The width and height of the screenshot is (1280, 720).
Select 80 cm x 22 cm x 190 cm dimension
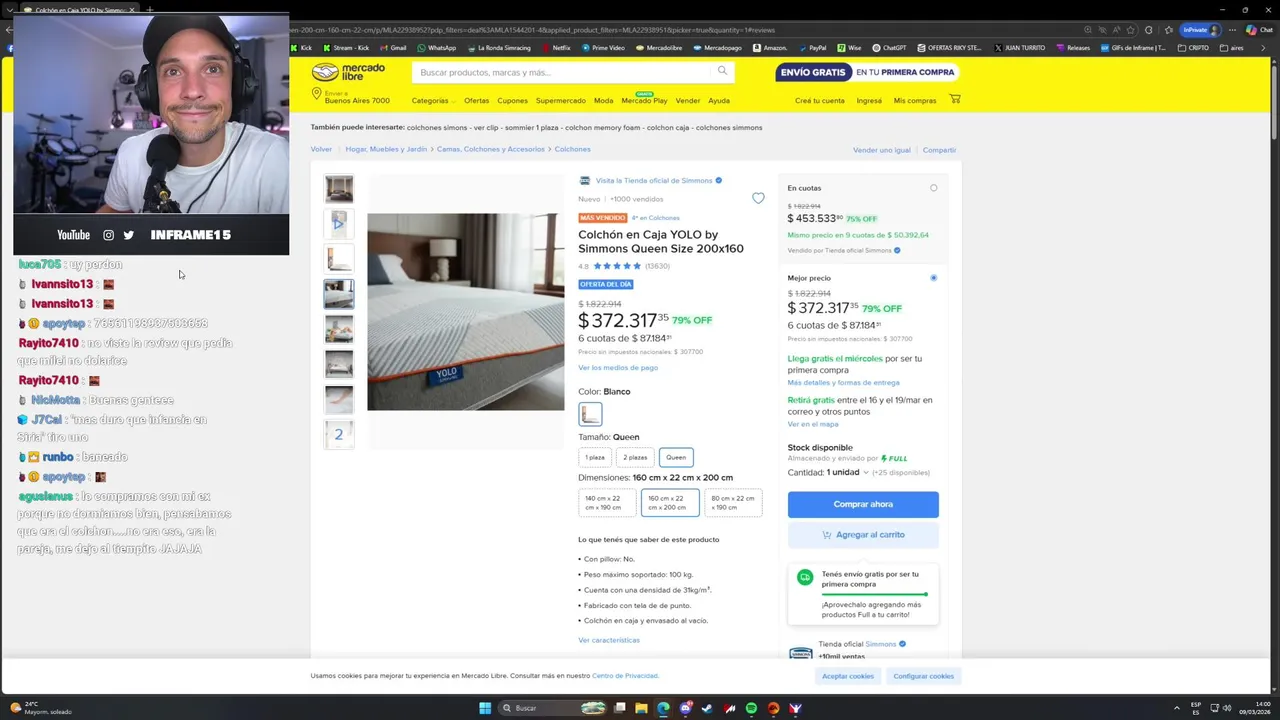tap(732, 502)
